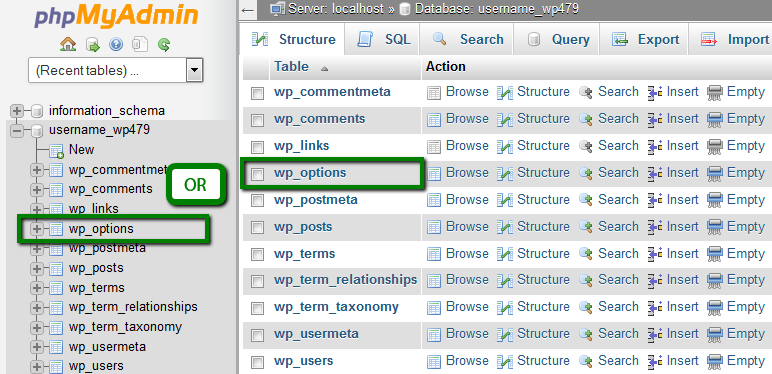Screen dimensions: 772x374
Task: Expand wp_term_taxonomy tree node
Action: point(36,327)
